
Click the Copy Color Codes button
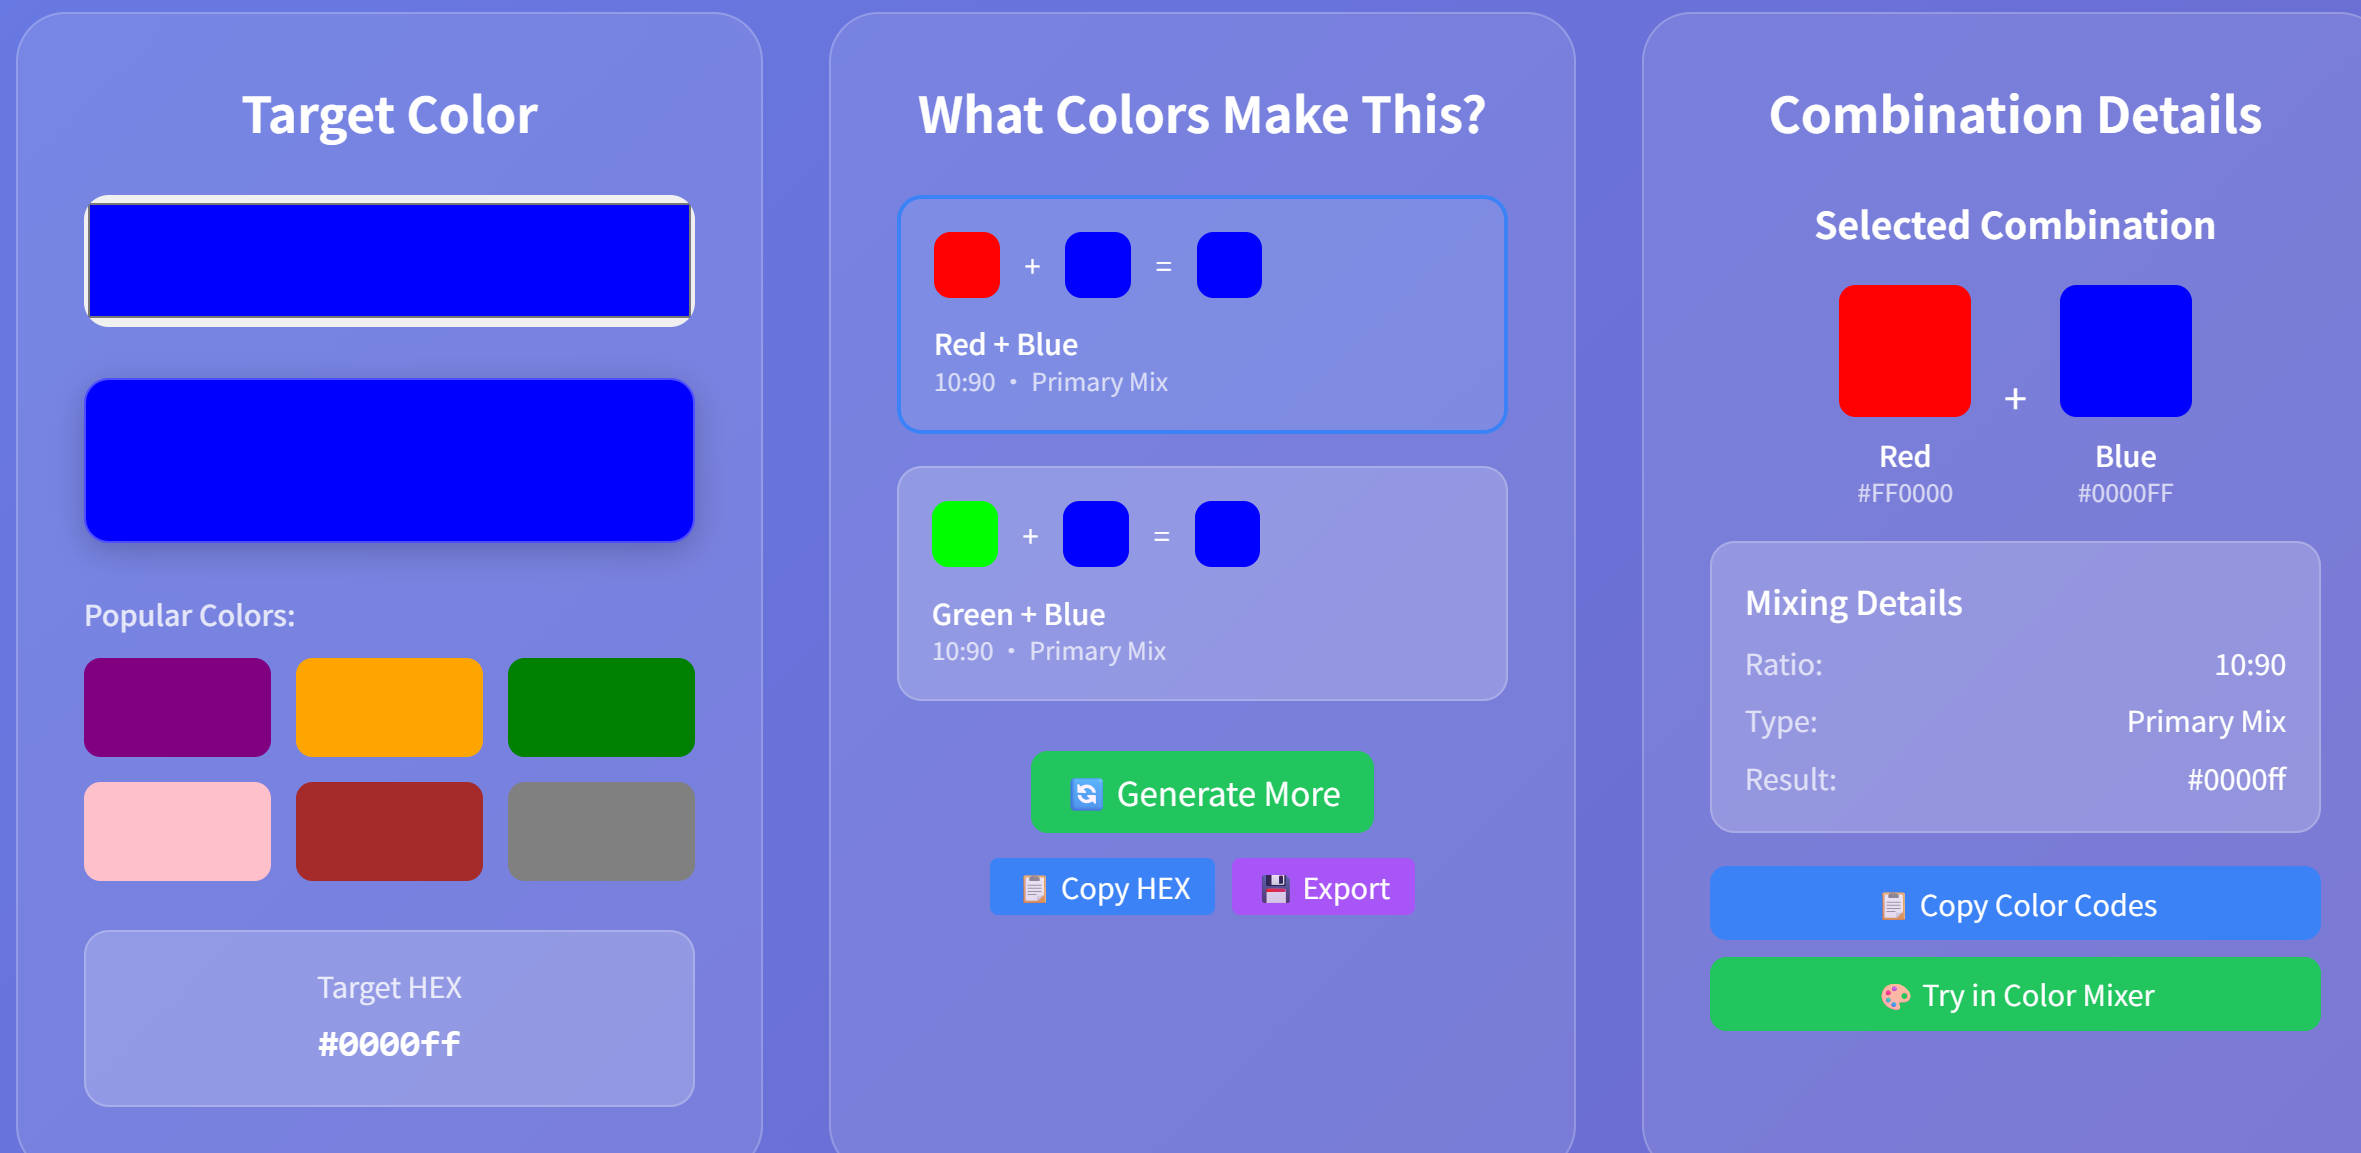point(2014,904)
